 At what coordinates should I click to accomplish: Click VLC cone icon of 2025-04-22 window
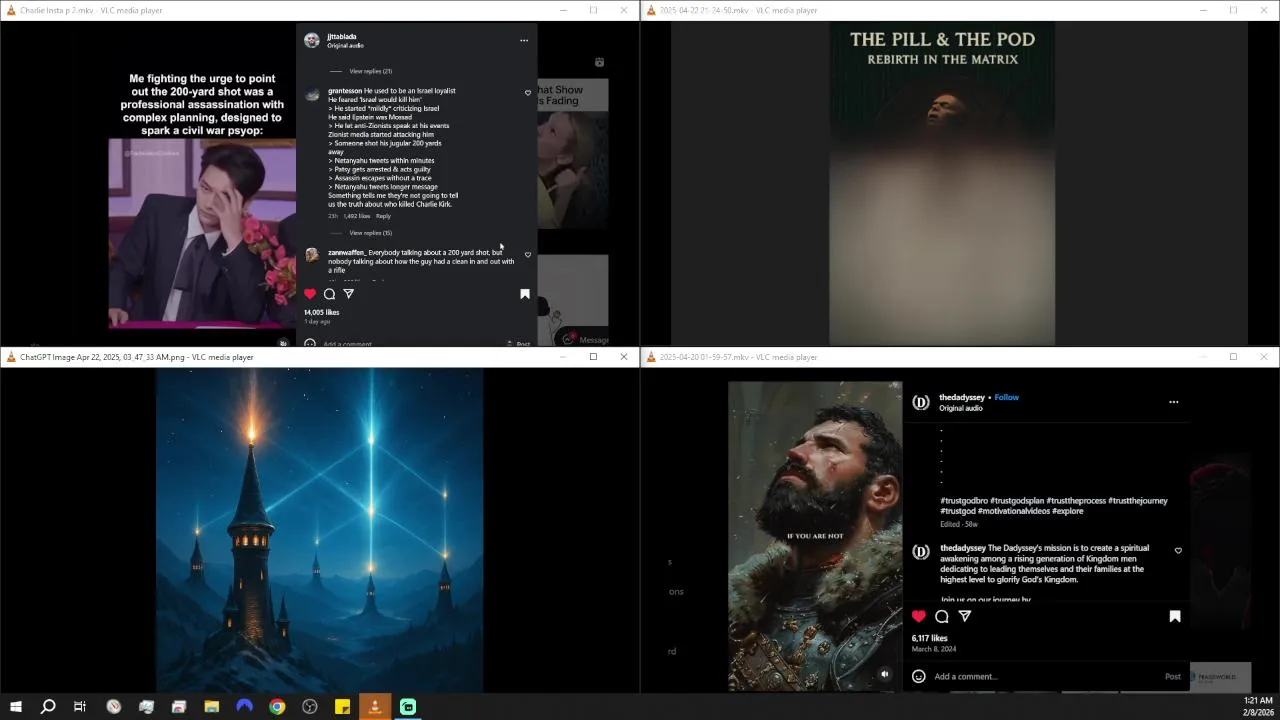pyautogui.click(x=651, y=10)
